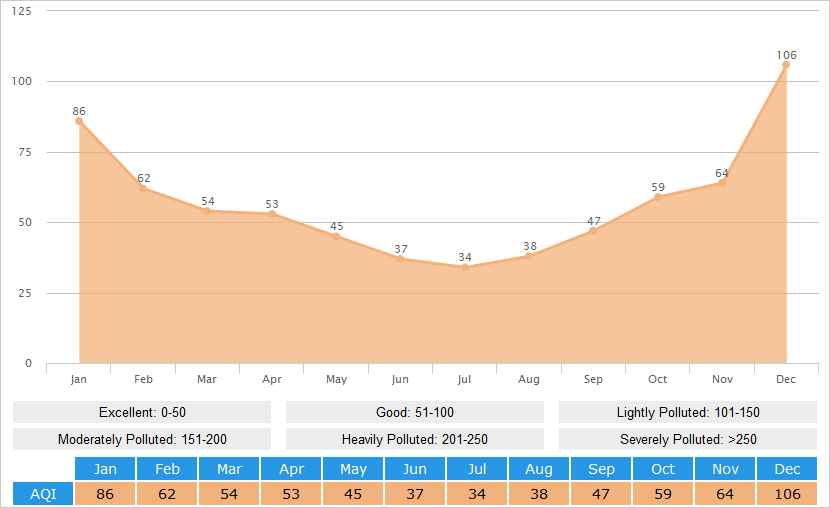830x508 pixels.
Task: Click the 75 label on the y-axis
Action: point(25,152)
